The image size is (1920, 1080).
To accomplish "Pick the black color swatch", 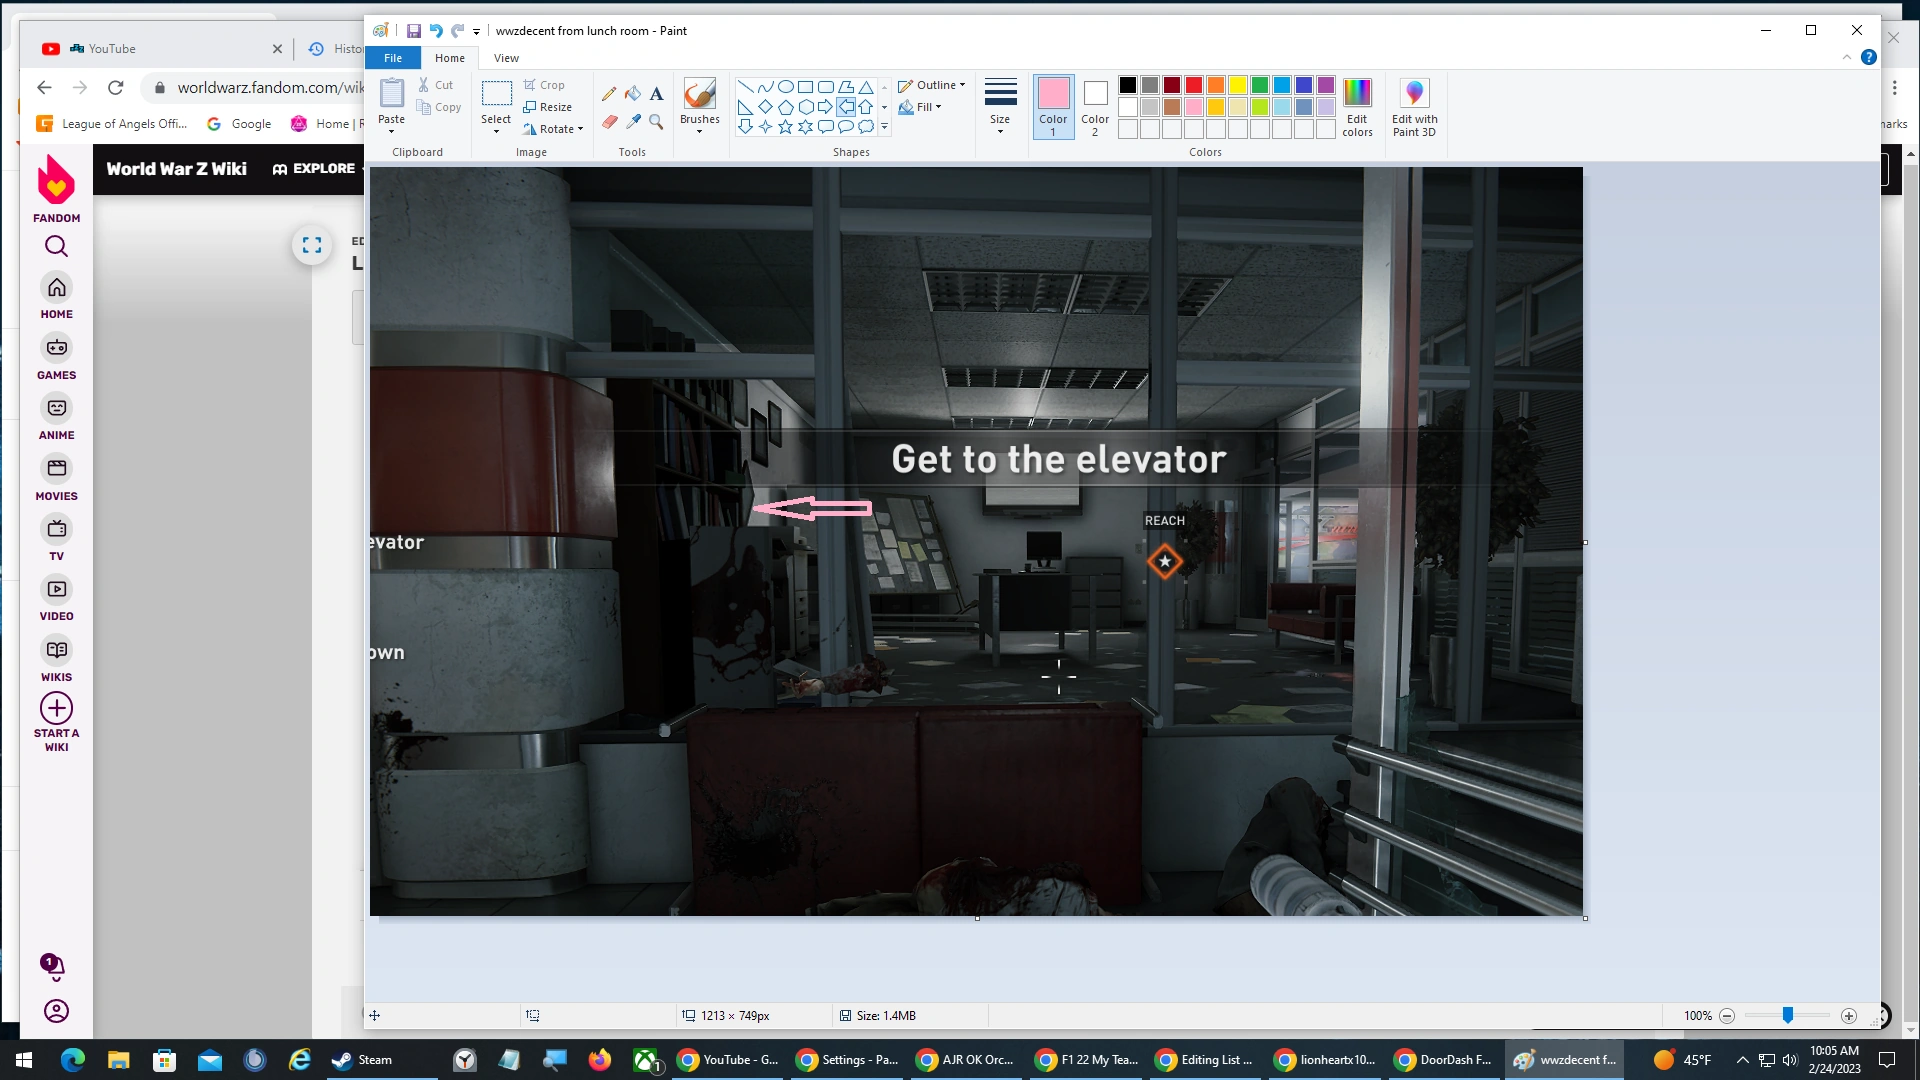I will (1128, 85).
